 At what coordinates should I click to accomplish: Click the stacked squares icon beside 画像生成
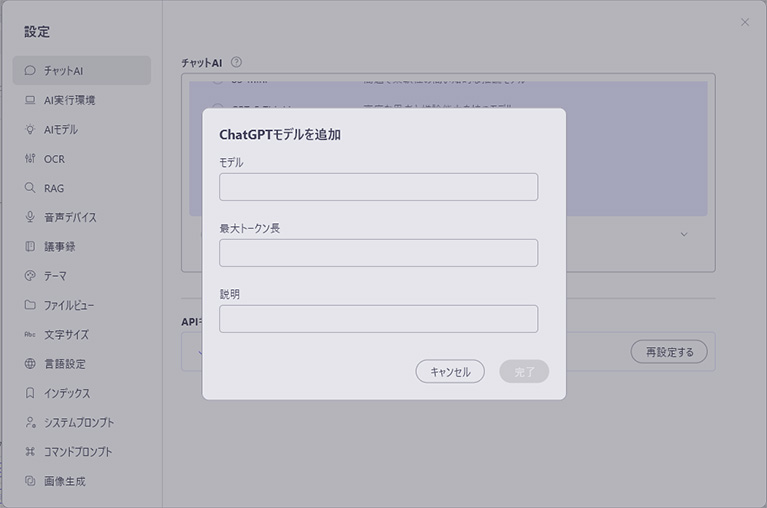tap(30, 481)
